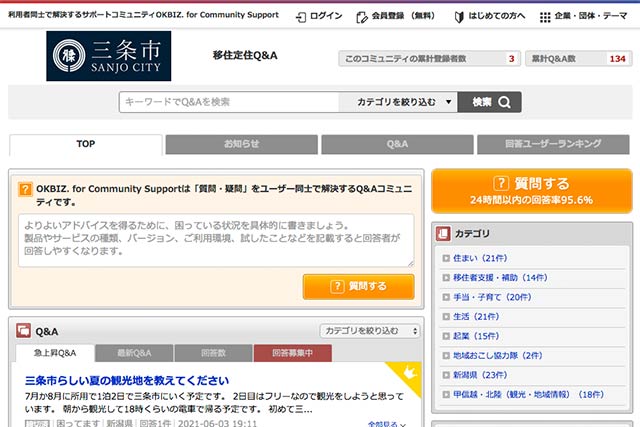Screen dimensions: 640x427
Task: Open the Q&A main tab
Action: pos(398,144)
